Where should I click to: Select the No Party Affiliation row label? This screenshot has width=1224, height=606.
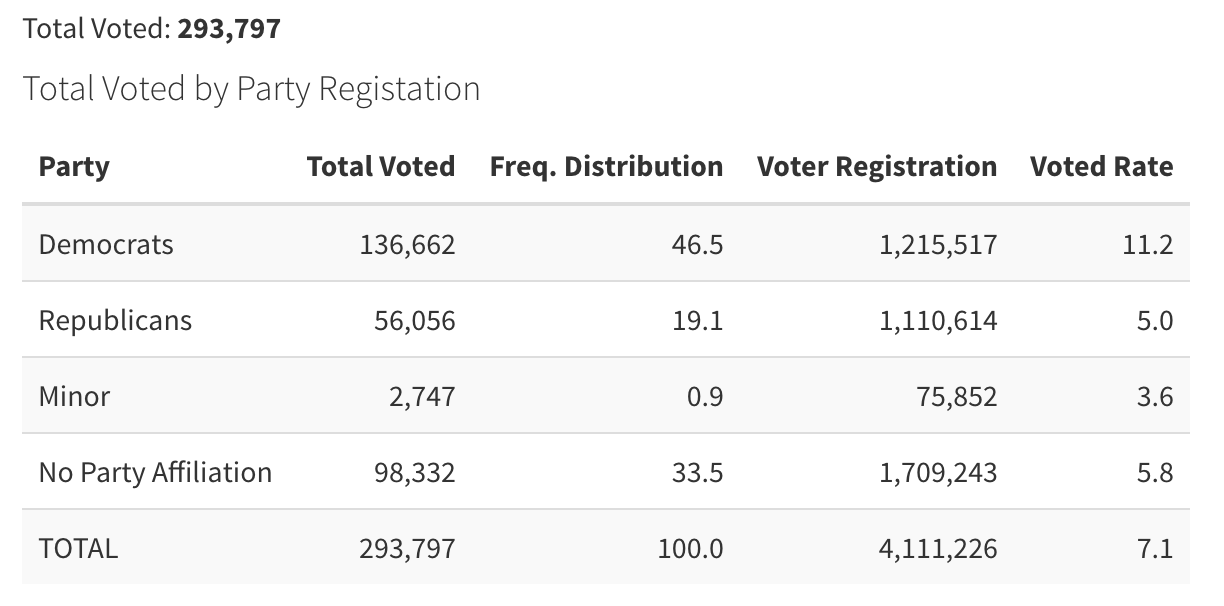[x=155, y=472]
